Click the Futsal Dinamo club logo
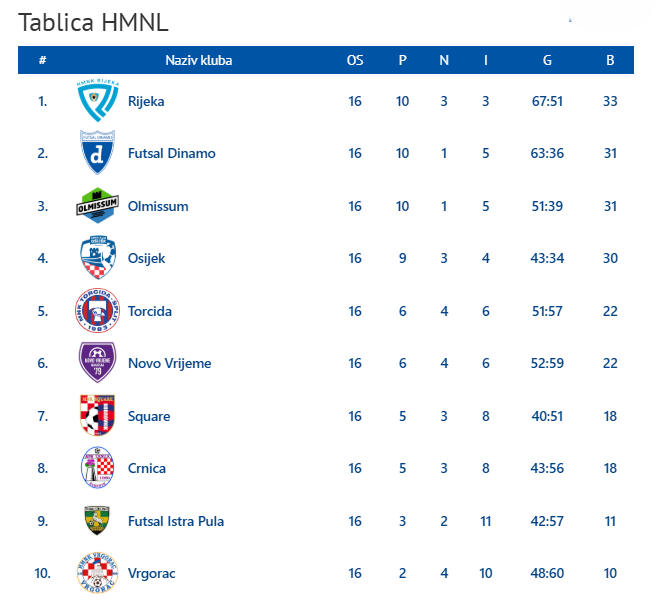 pyautogui.click(x=98, y=153)
